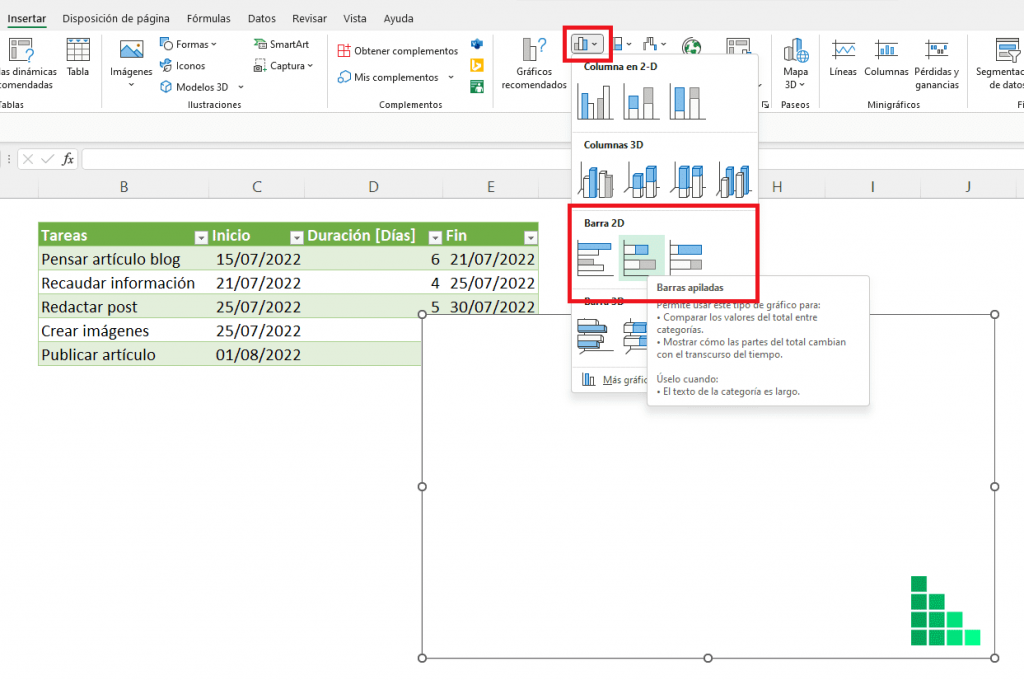Open the Duración [Días] filter dropdown

coord(435,238)
